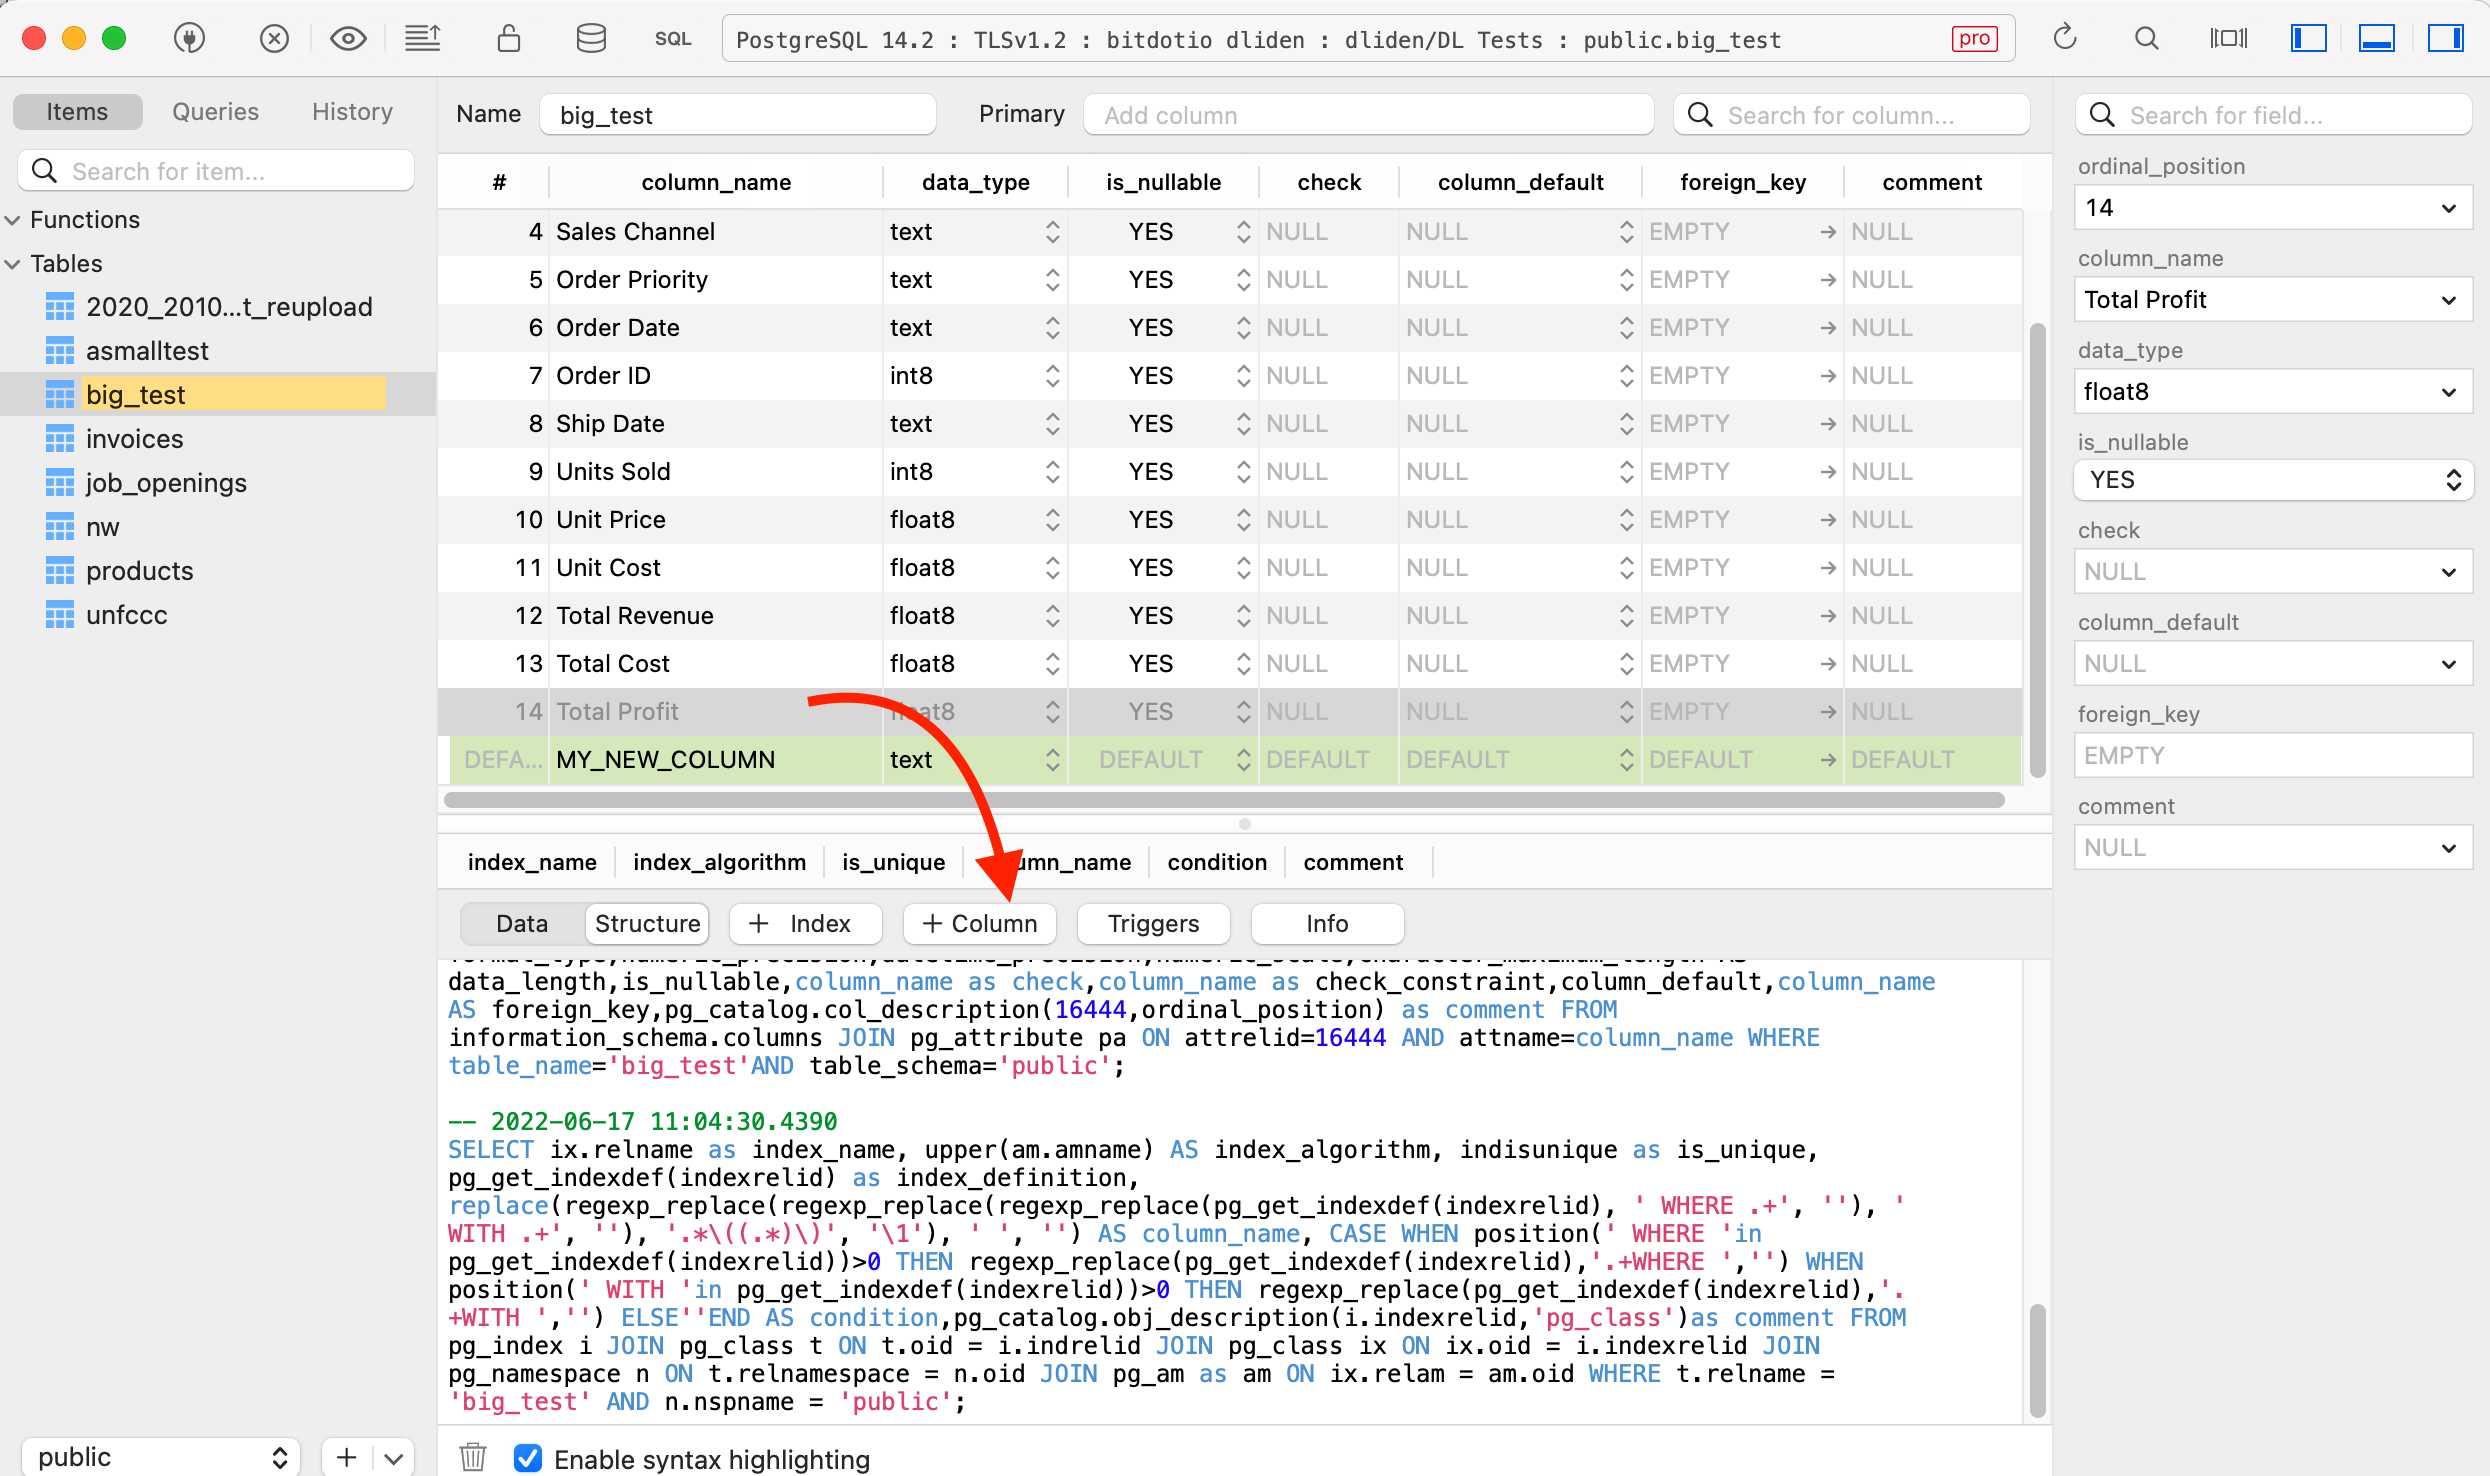Open data_type stepper for Order Priority row

[1052, 280]
